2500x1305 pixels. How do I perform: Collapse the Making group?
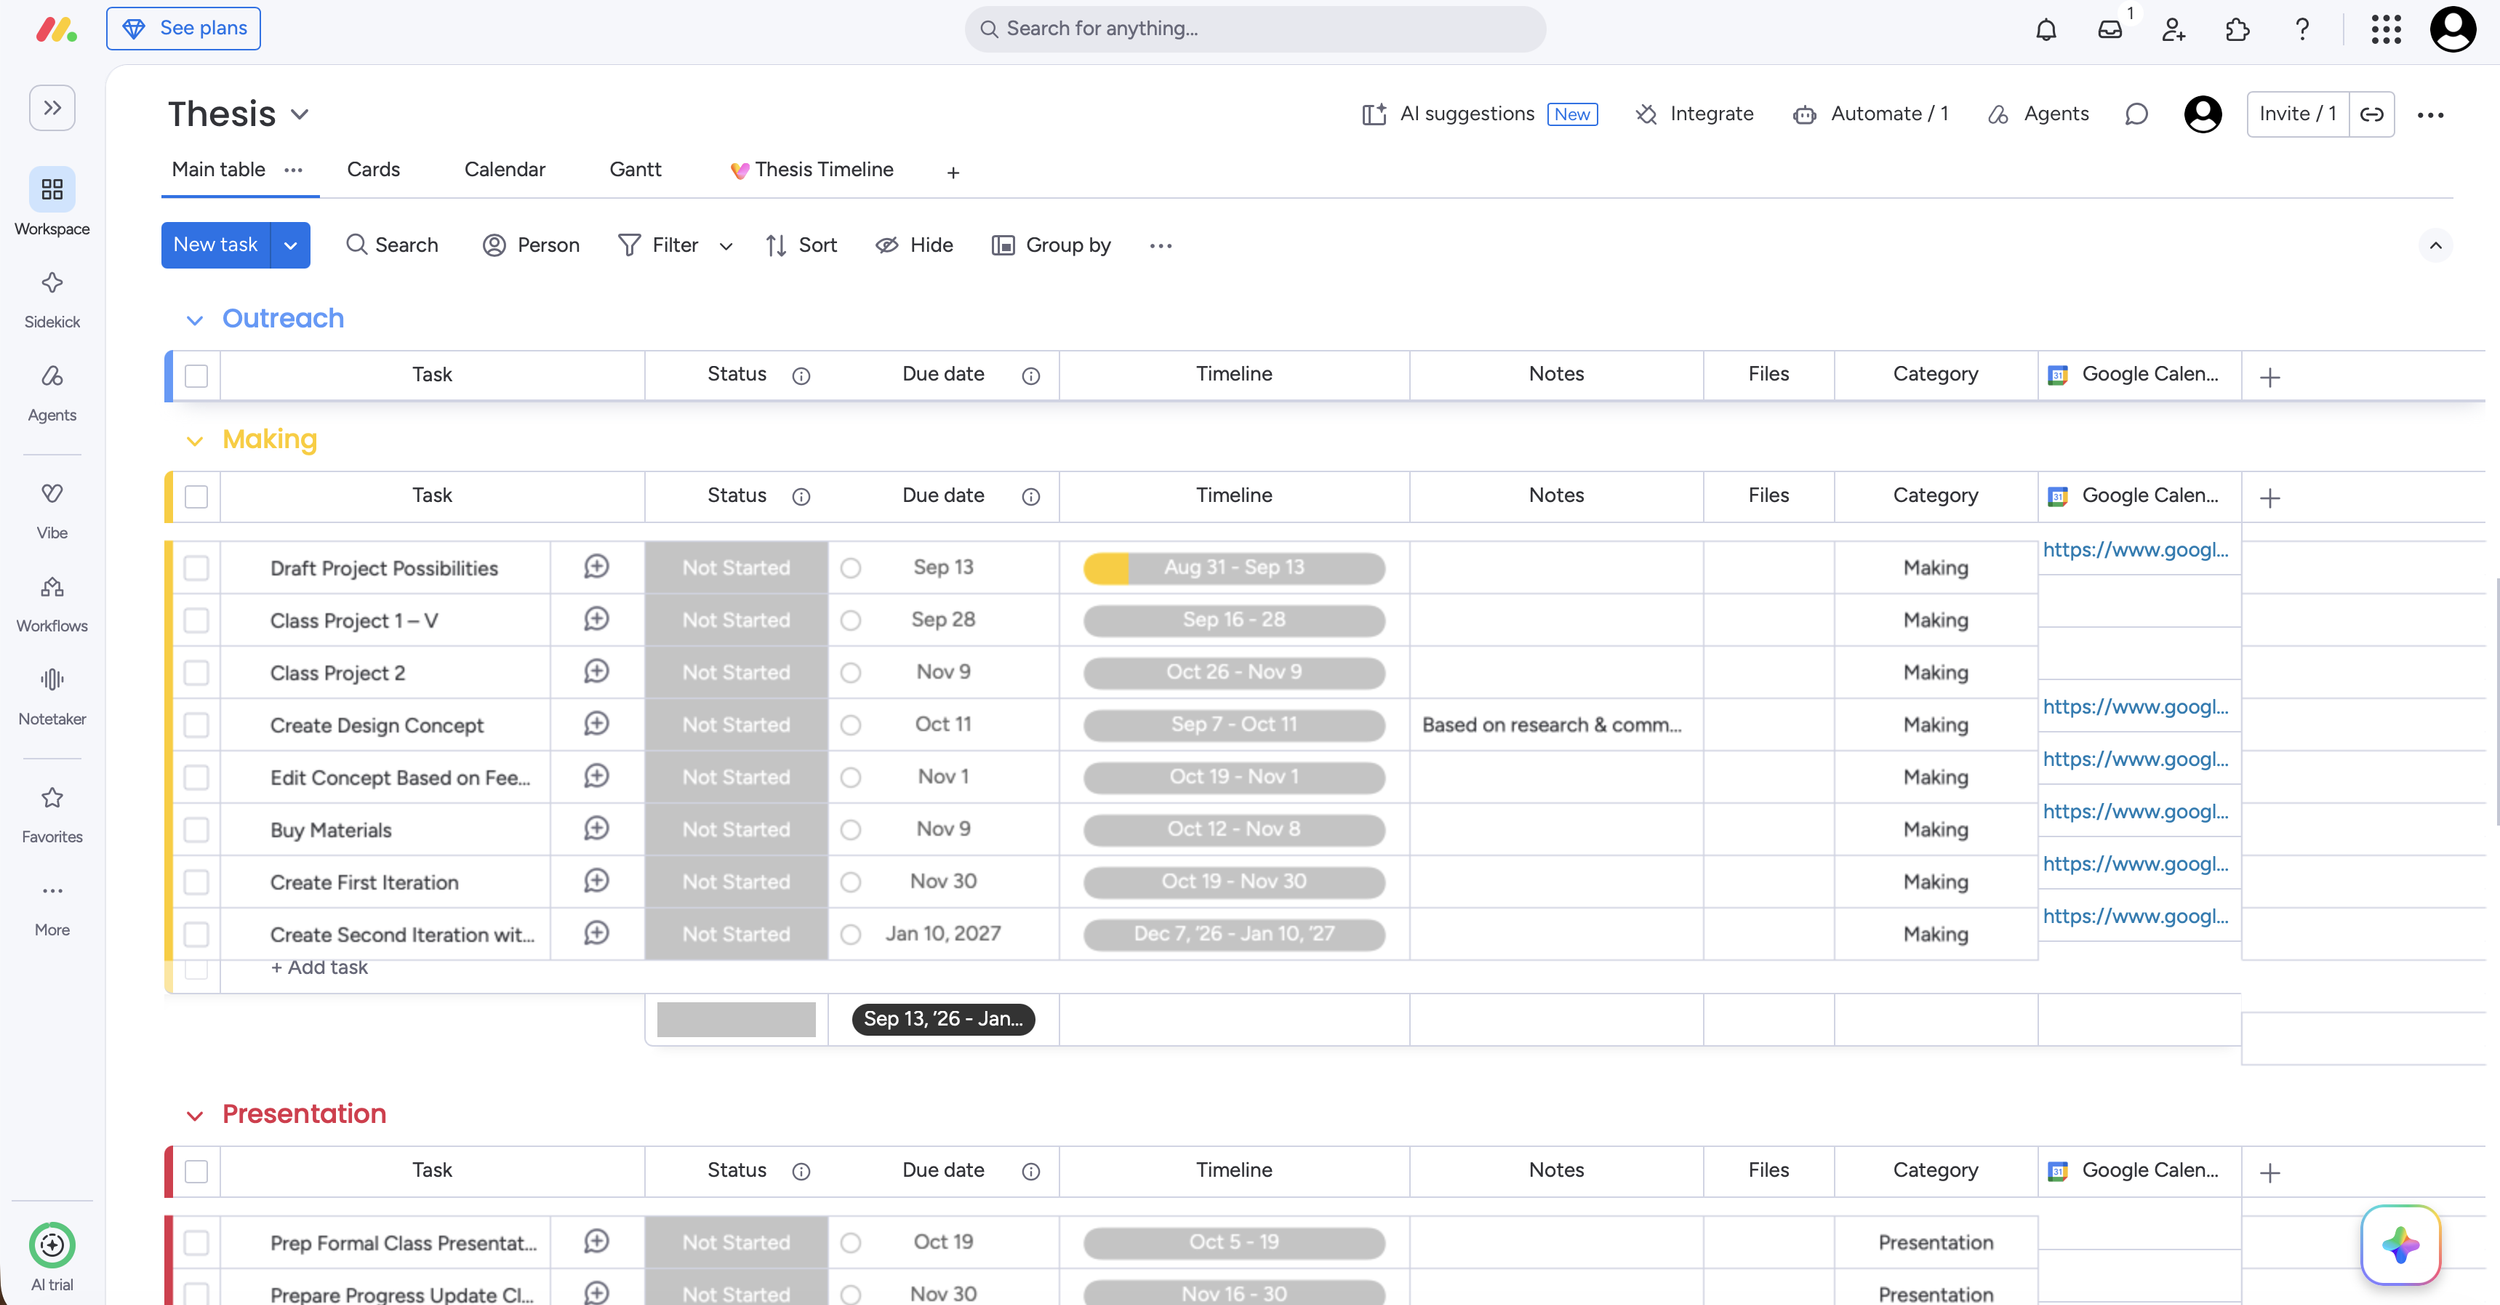[194, 441]
